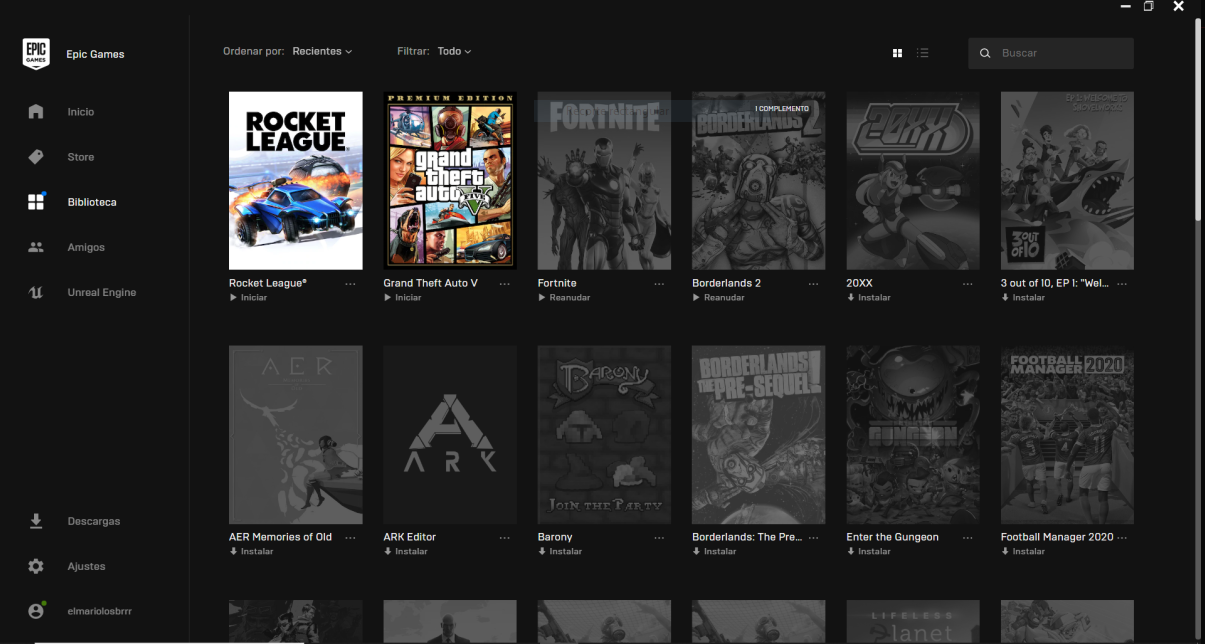Open options menu for Fortnite

[659, 284]
